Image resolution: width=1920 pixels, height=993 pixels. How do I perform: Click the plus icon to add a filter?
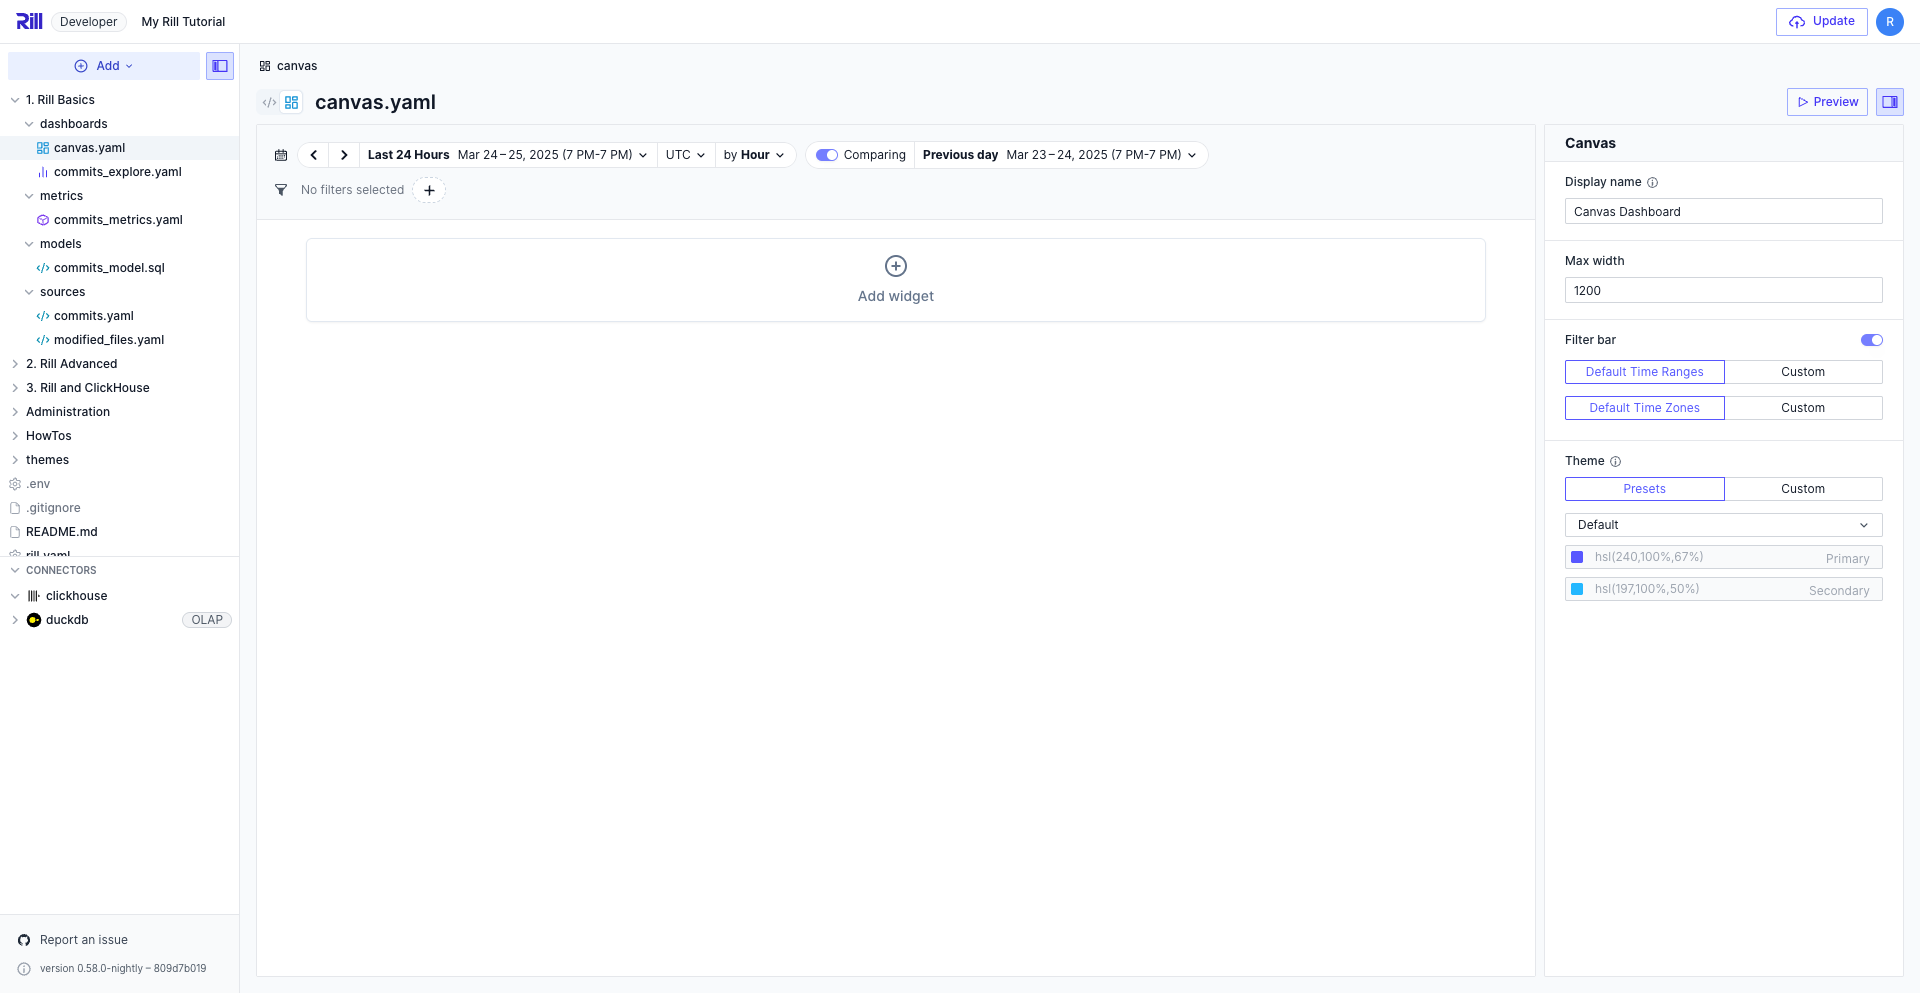[429, 189]
